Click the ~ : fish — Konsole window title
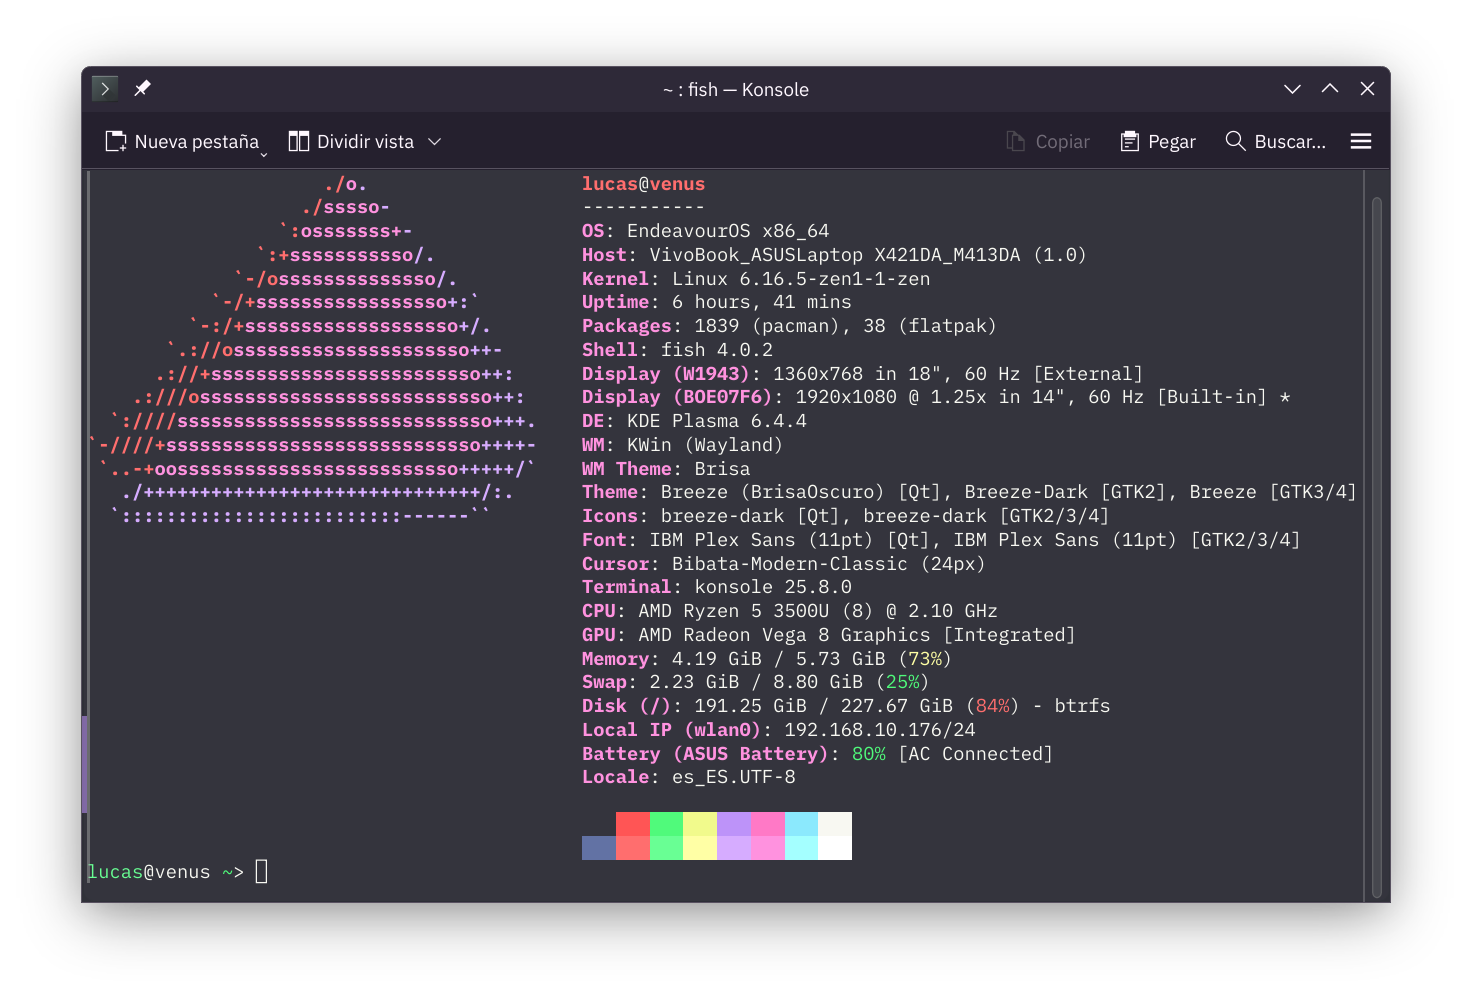This screenshot has width=1473, height=999. (736, 89)
